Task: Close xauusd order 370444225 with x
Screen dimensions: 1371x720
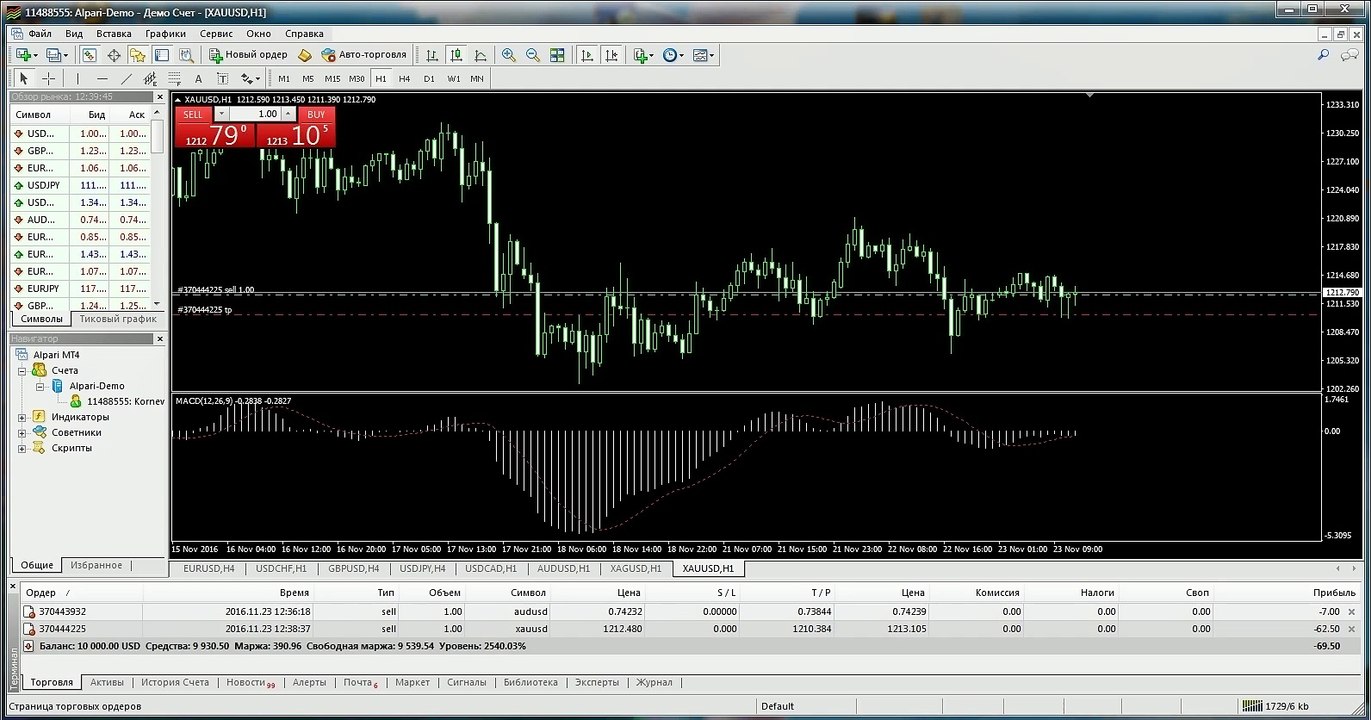Action: [1352, 629]
